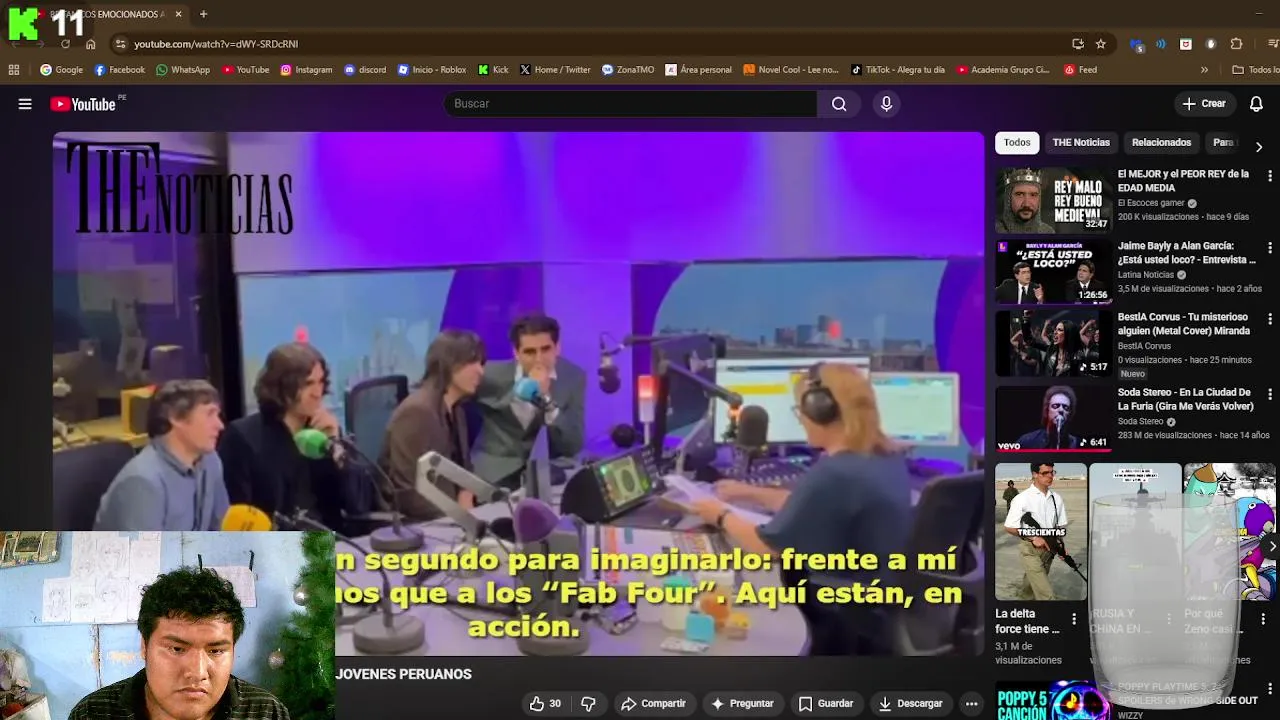Open the TikTok - Alegra tu día bookmark
Screen dimensions: 1280x720
[898, 70]
